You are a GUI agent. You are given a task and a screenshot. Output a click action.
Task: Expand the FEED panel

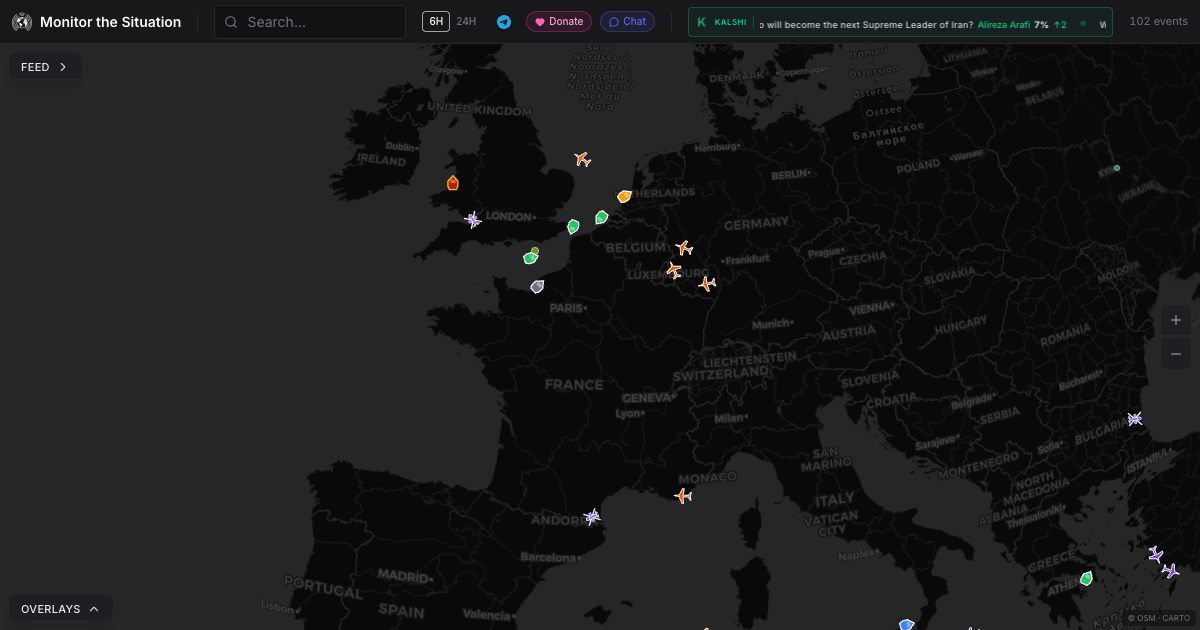pos(45,66)
